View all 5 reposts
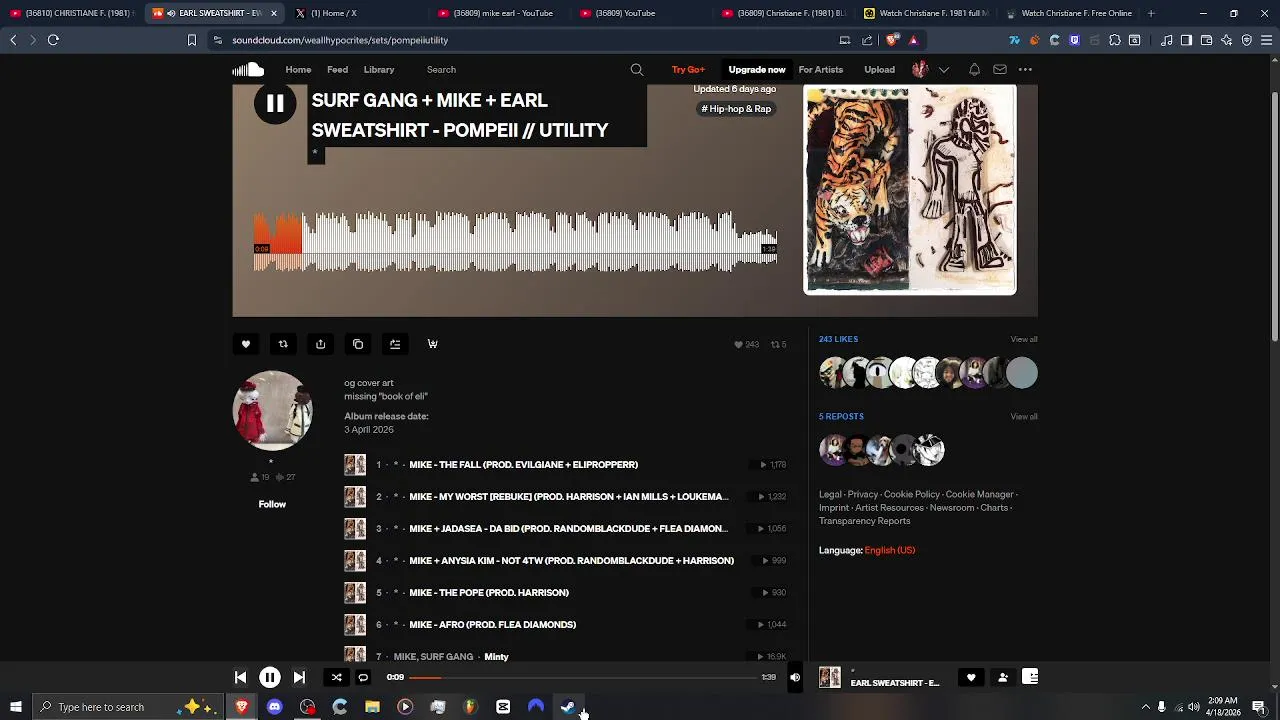 tap(1024, 416)
